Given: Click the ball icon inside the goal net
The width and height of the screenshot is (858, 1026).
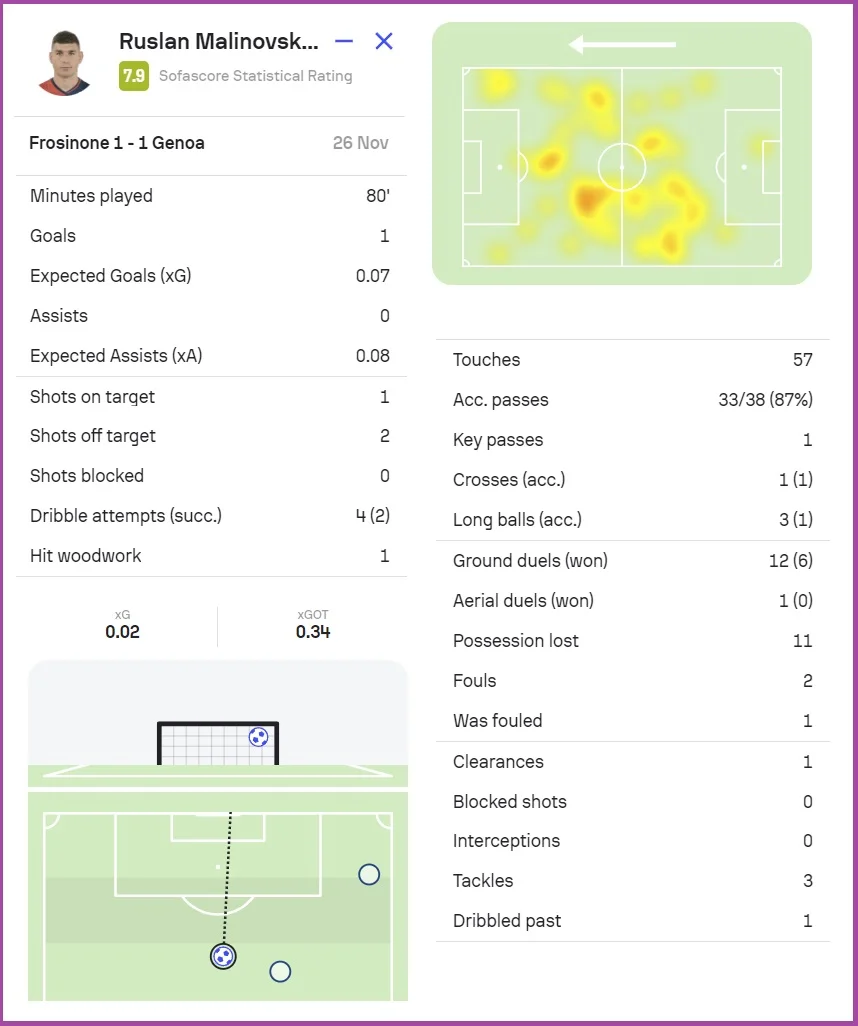Looking at the screenshot, I should [258, 737].
